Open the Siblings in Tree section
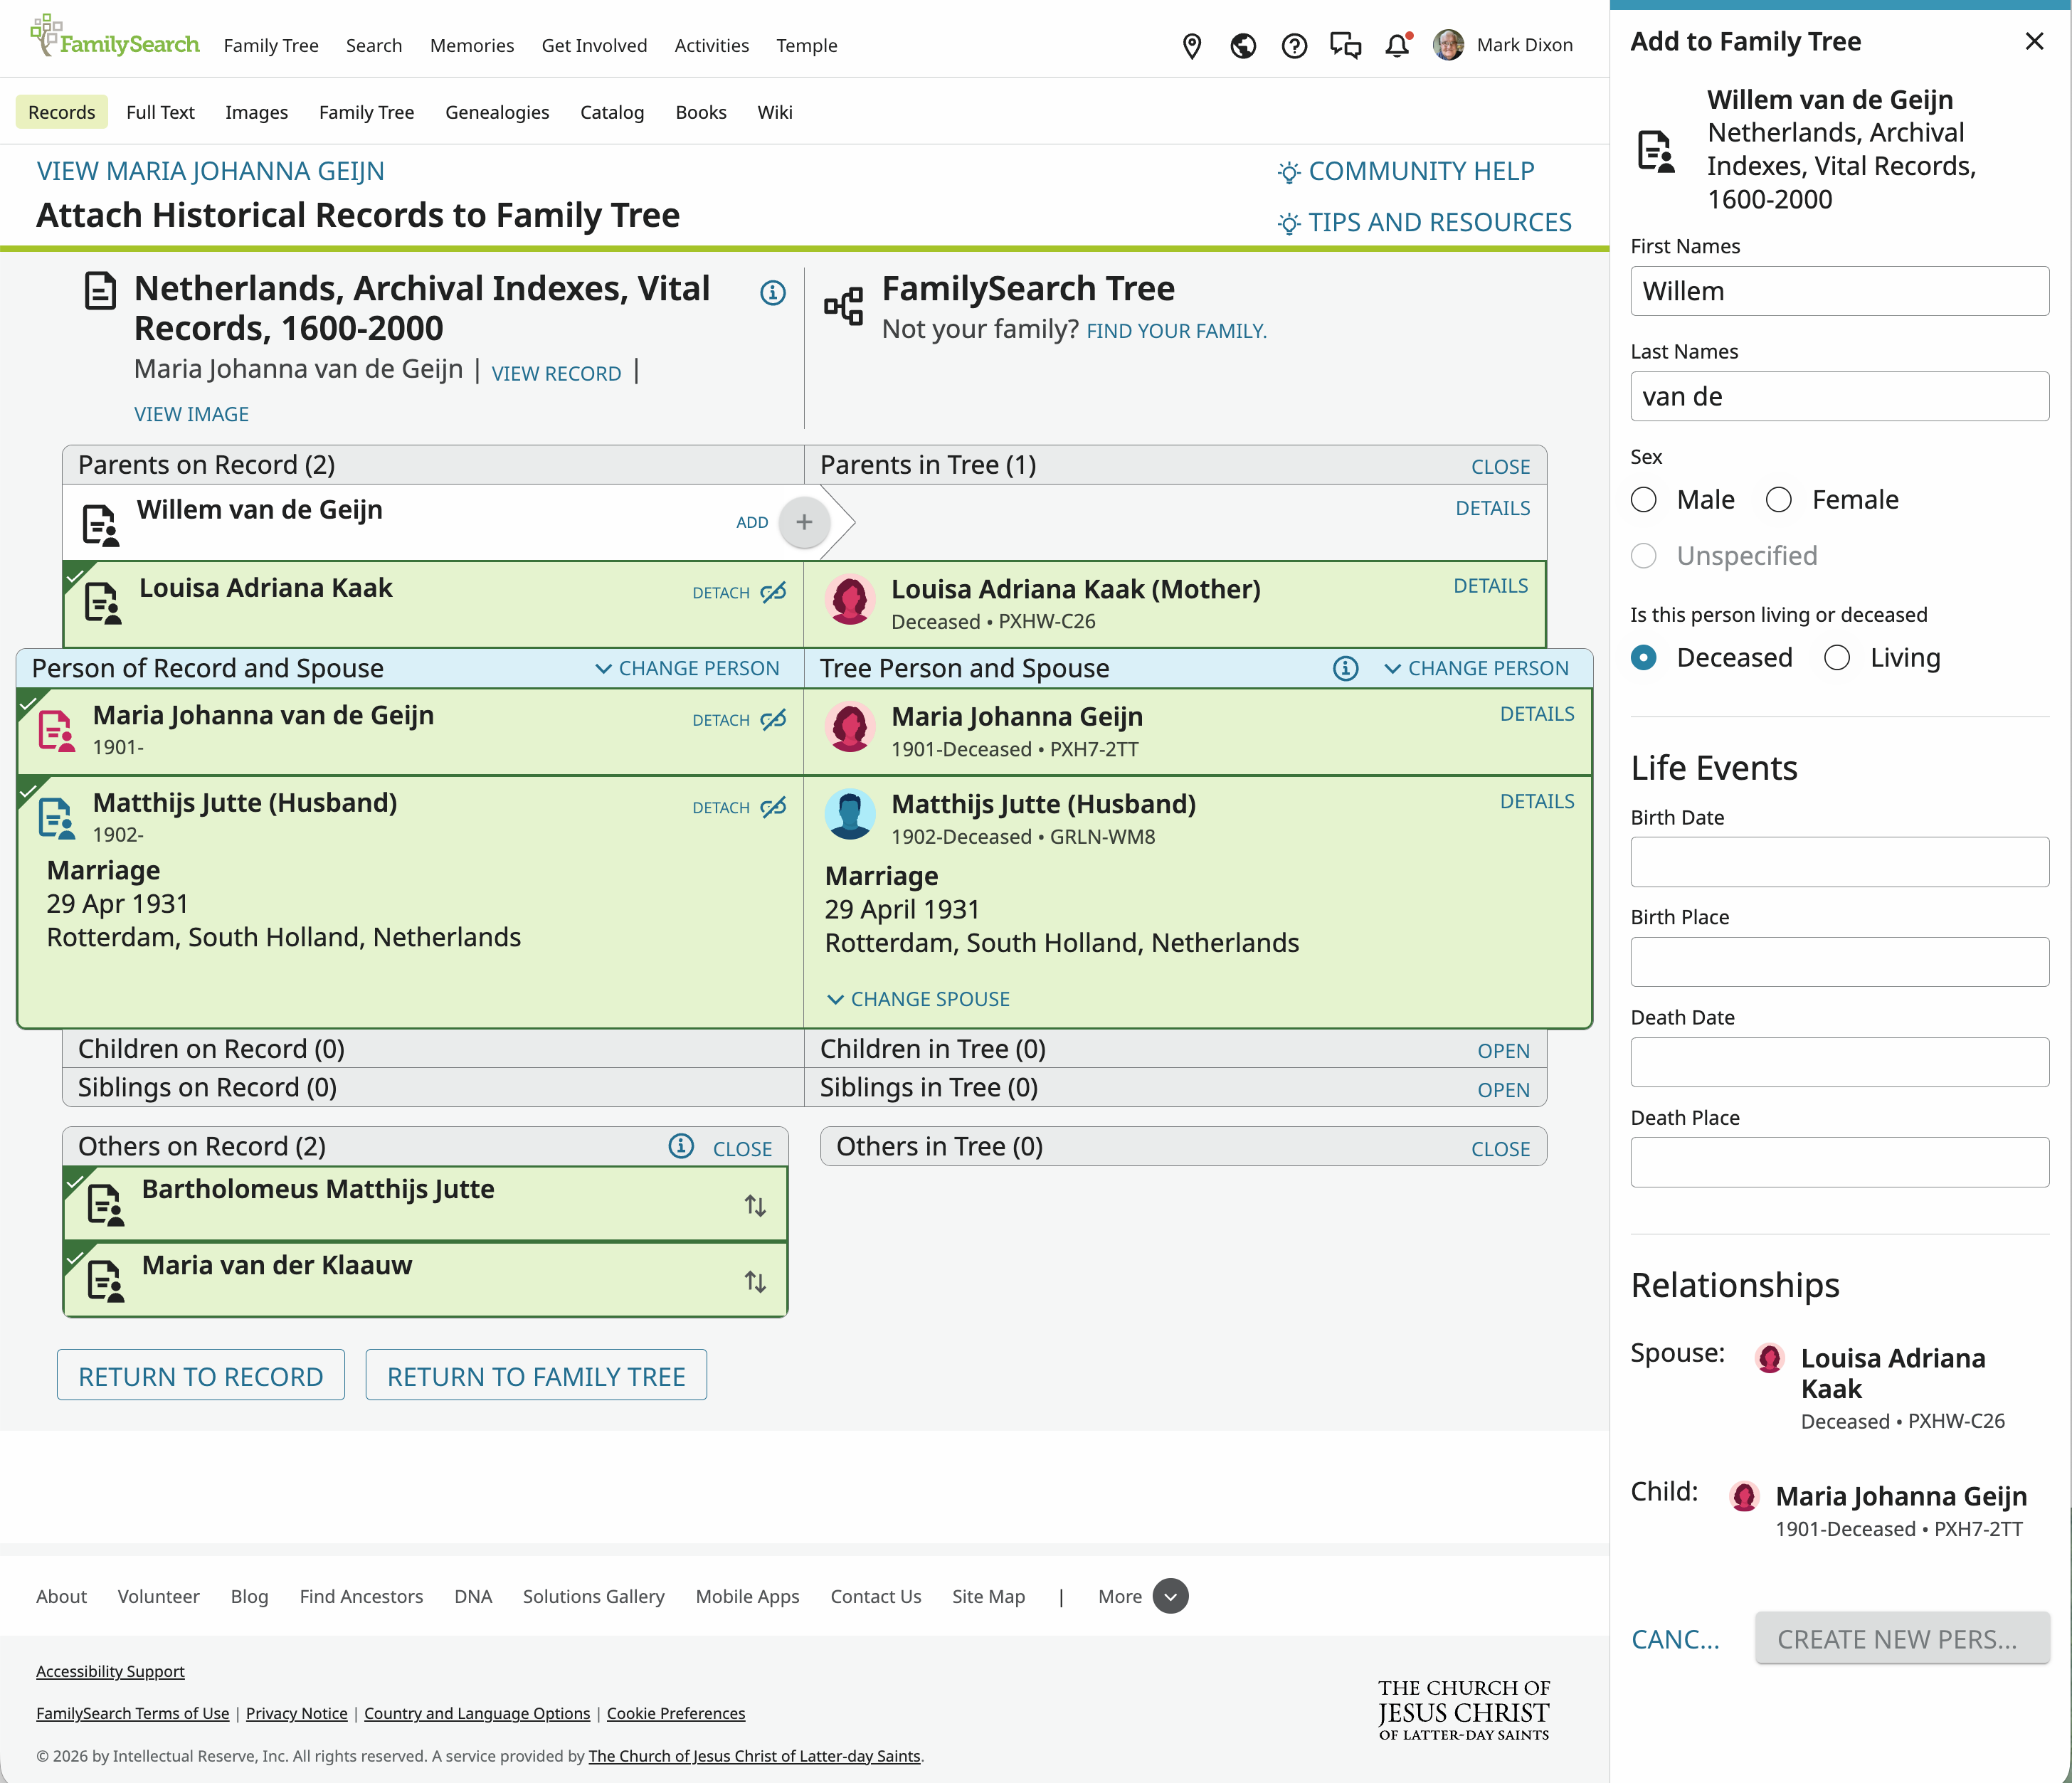Viewport: 2072px width, 1783px height. click(1503, 1090)
